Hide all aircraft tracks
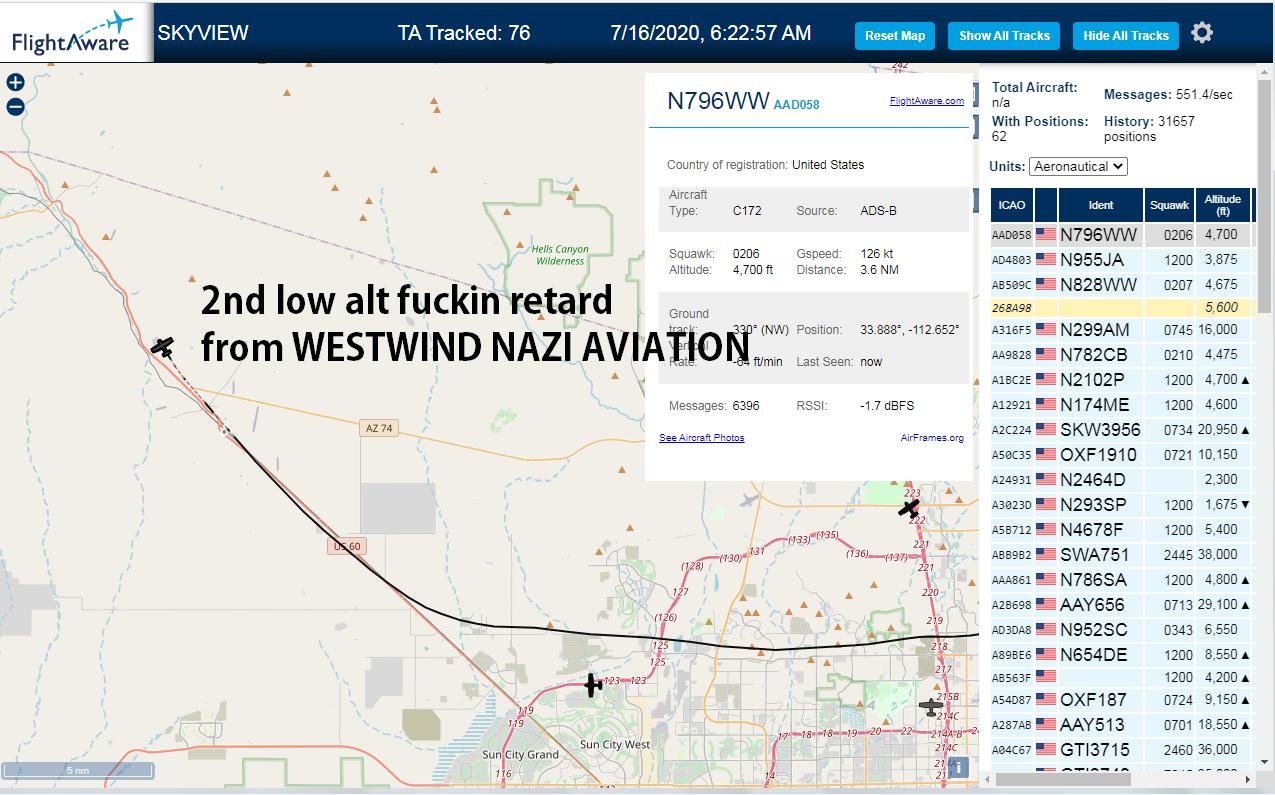Image resolution: width=1275 pixels, height=795 pixels. [x=1126, y=36]
